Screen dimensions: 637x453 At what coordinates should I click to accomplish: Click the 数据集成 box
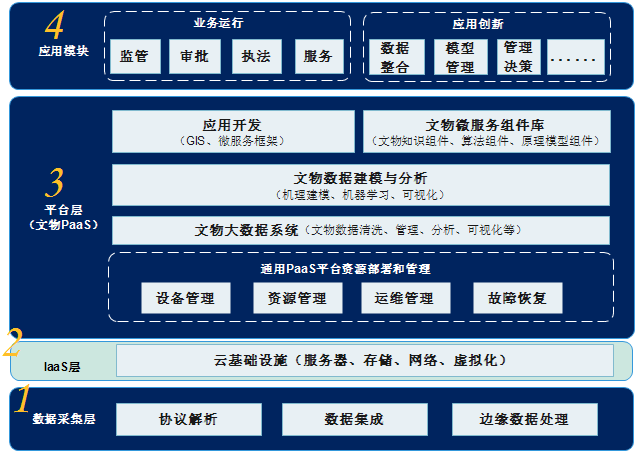[x=354, y=418]
